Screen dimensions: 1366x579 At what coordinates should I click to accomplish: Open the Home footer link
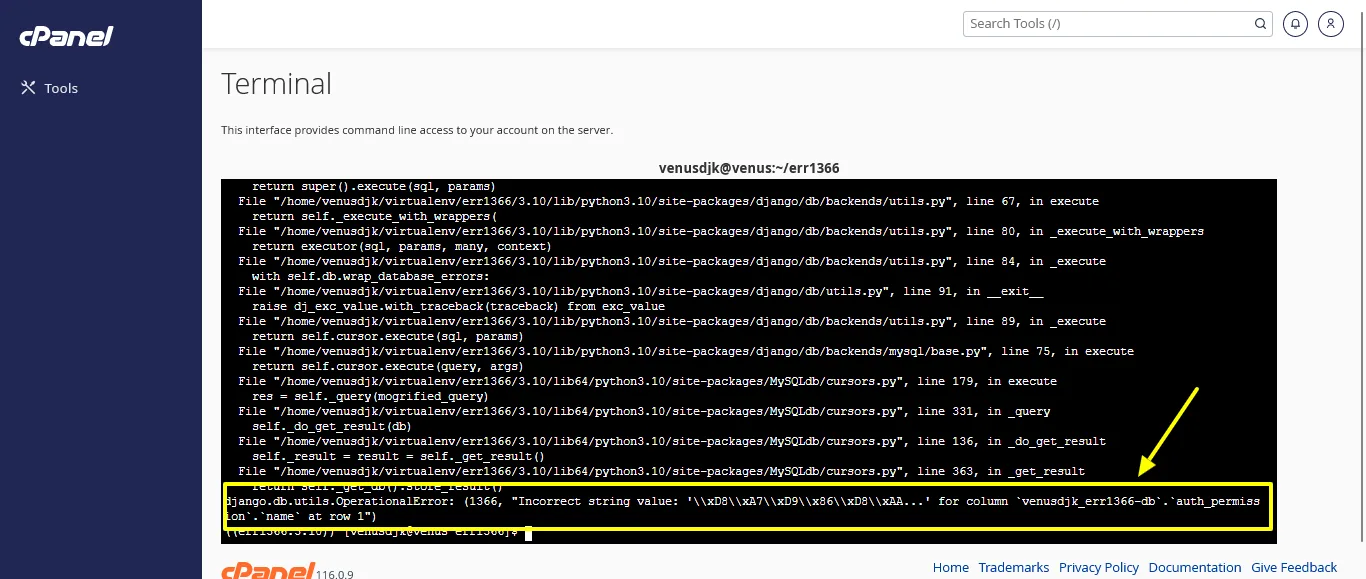[950, 567]
